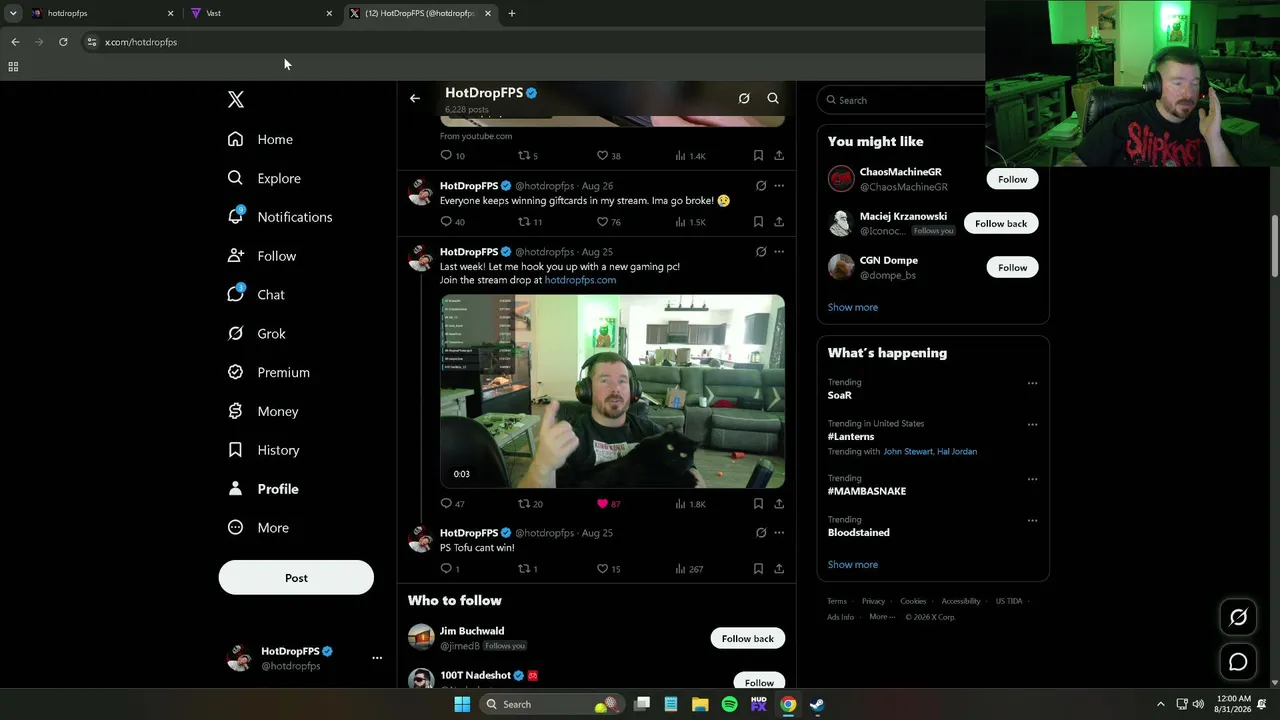Screen dimensions: 1280x720
Task: Reply to the PS Tofu cant win post
Action: pos(446,569)
